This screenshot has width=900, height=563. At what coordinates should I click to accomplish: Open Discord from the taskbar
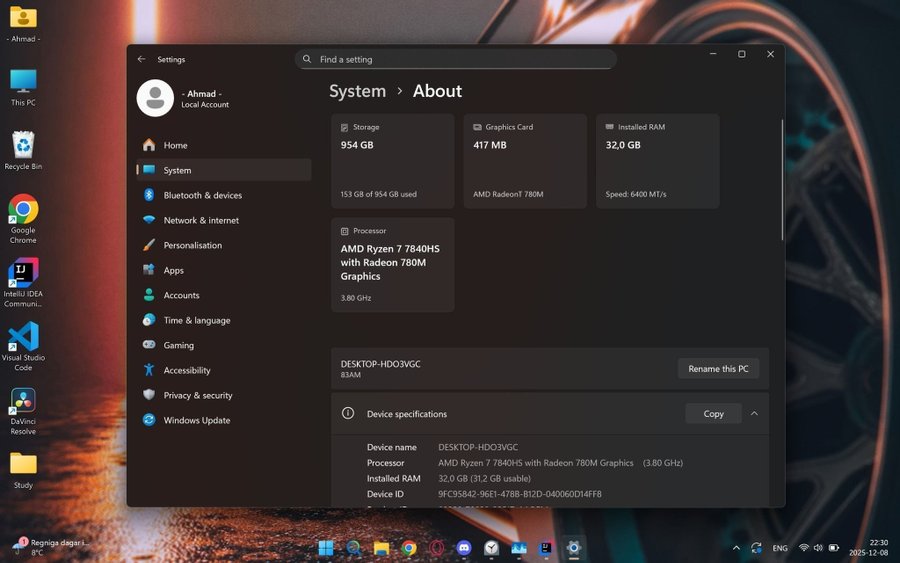coord(464,548)
